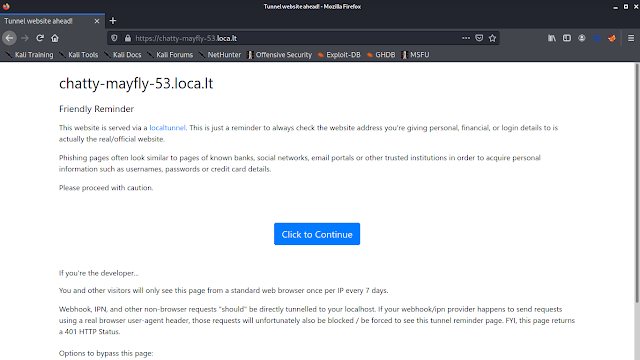Viewport: 640px width, 360px height.
Task: Open NetHunter bookmark
Action: point(220,55)
